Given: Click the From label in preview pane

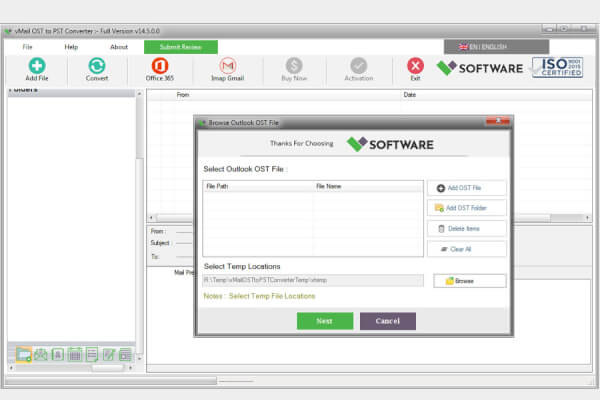Looking at the screenshot, I should tap(157, 231).
